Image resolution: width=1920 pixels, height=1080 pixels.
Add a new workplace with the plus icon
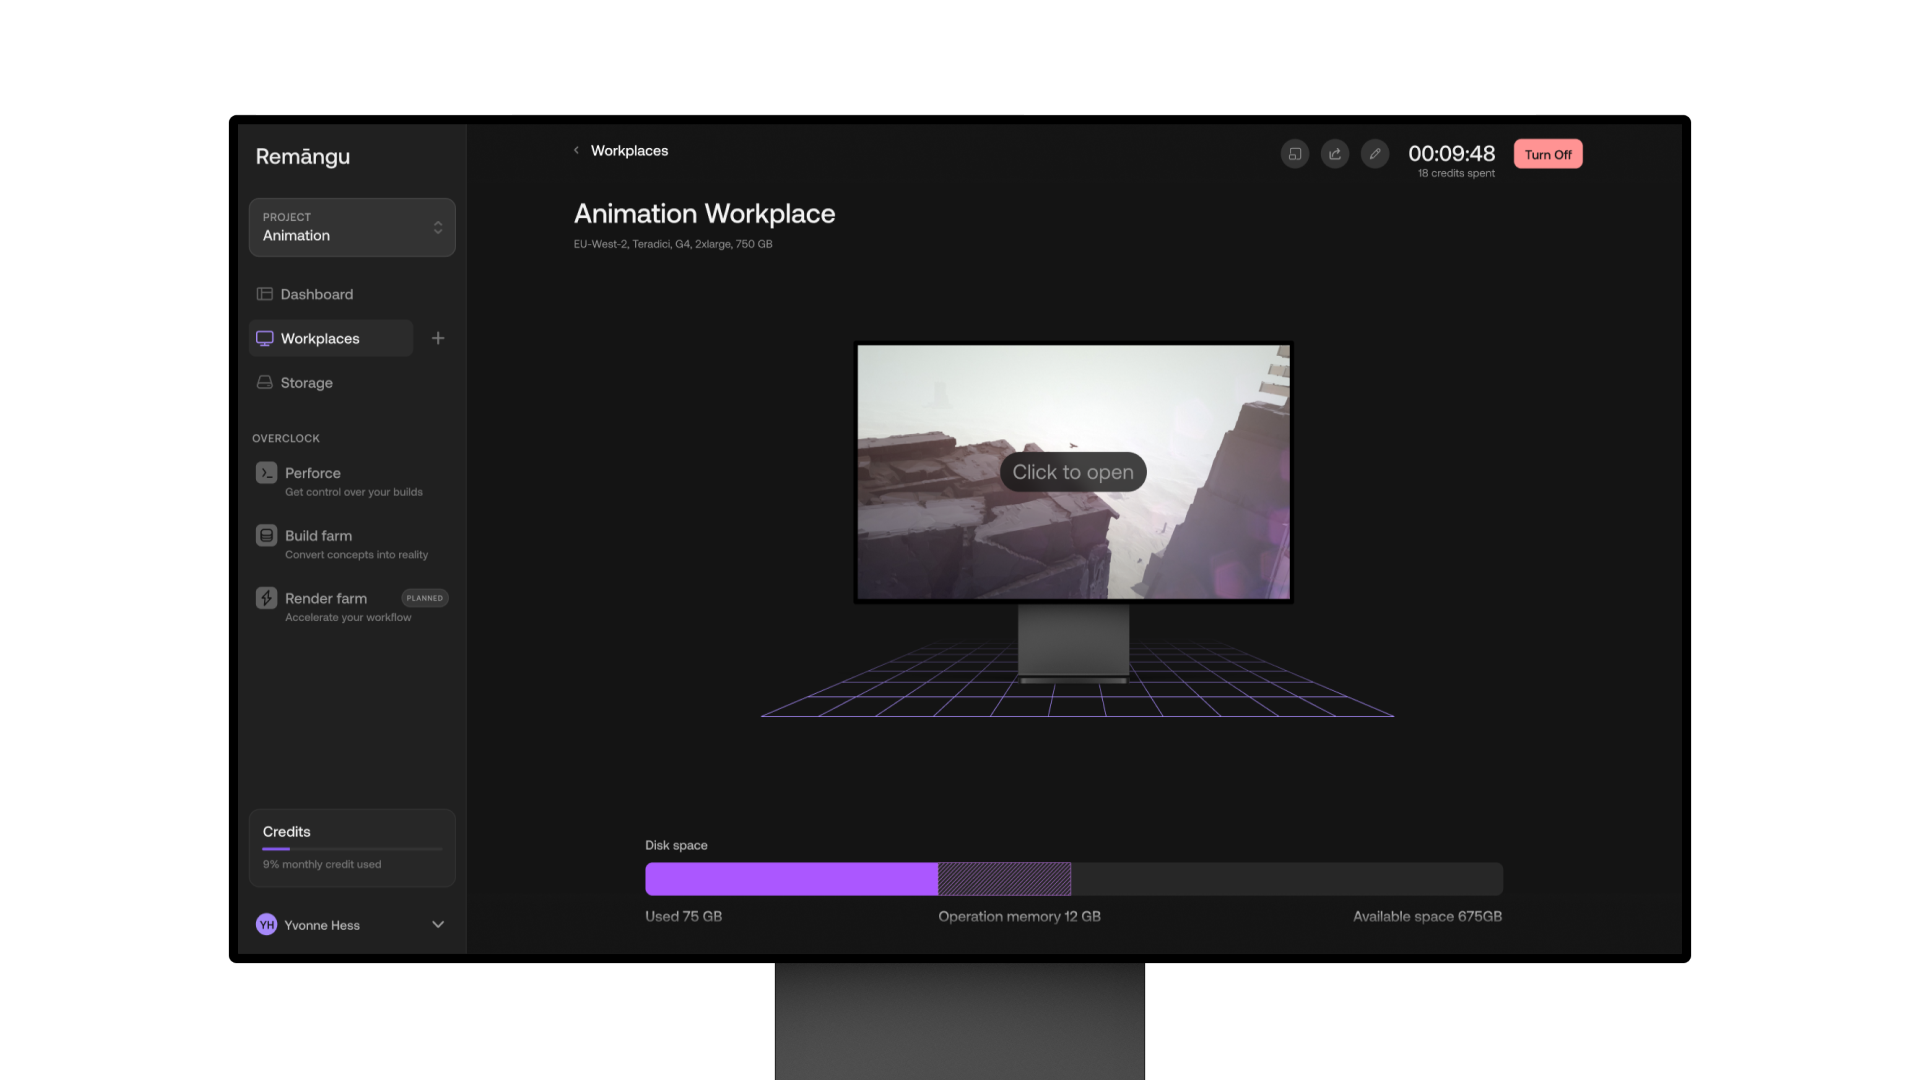(x=438, y=338)
